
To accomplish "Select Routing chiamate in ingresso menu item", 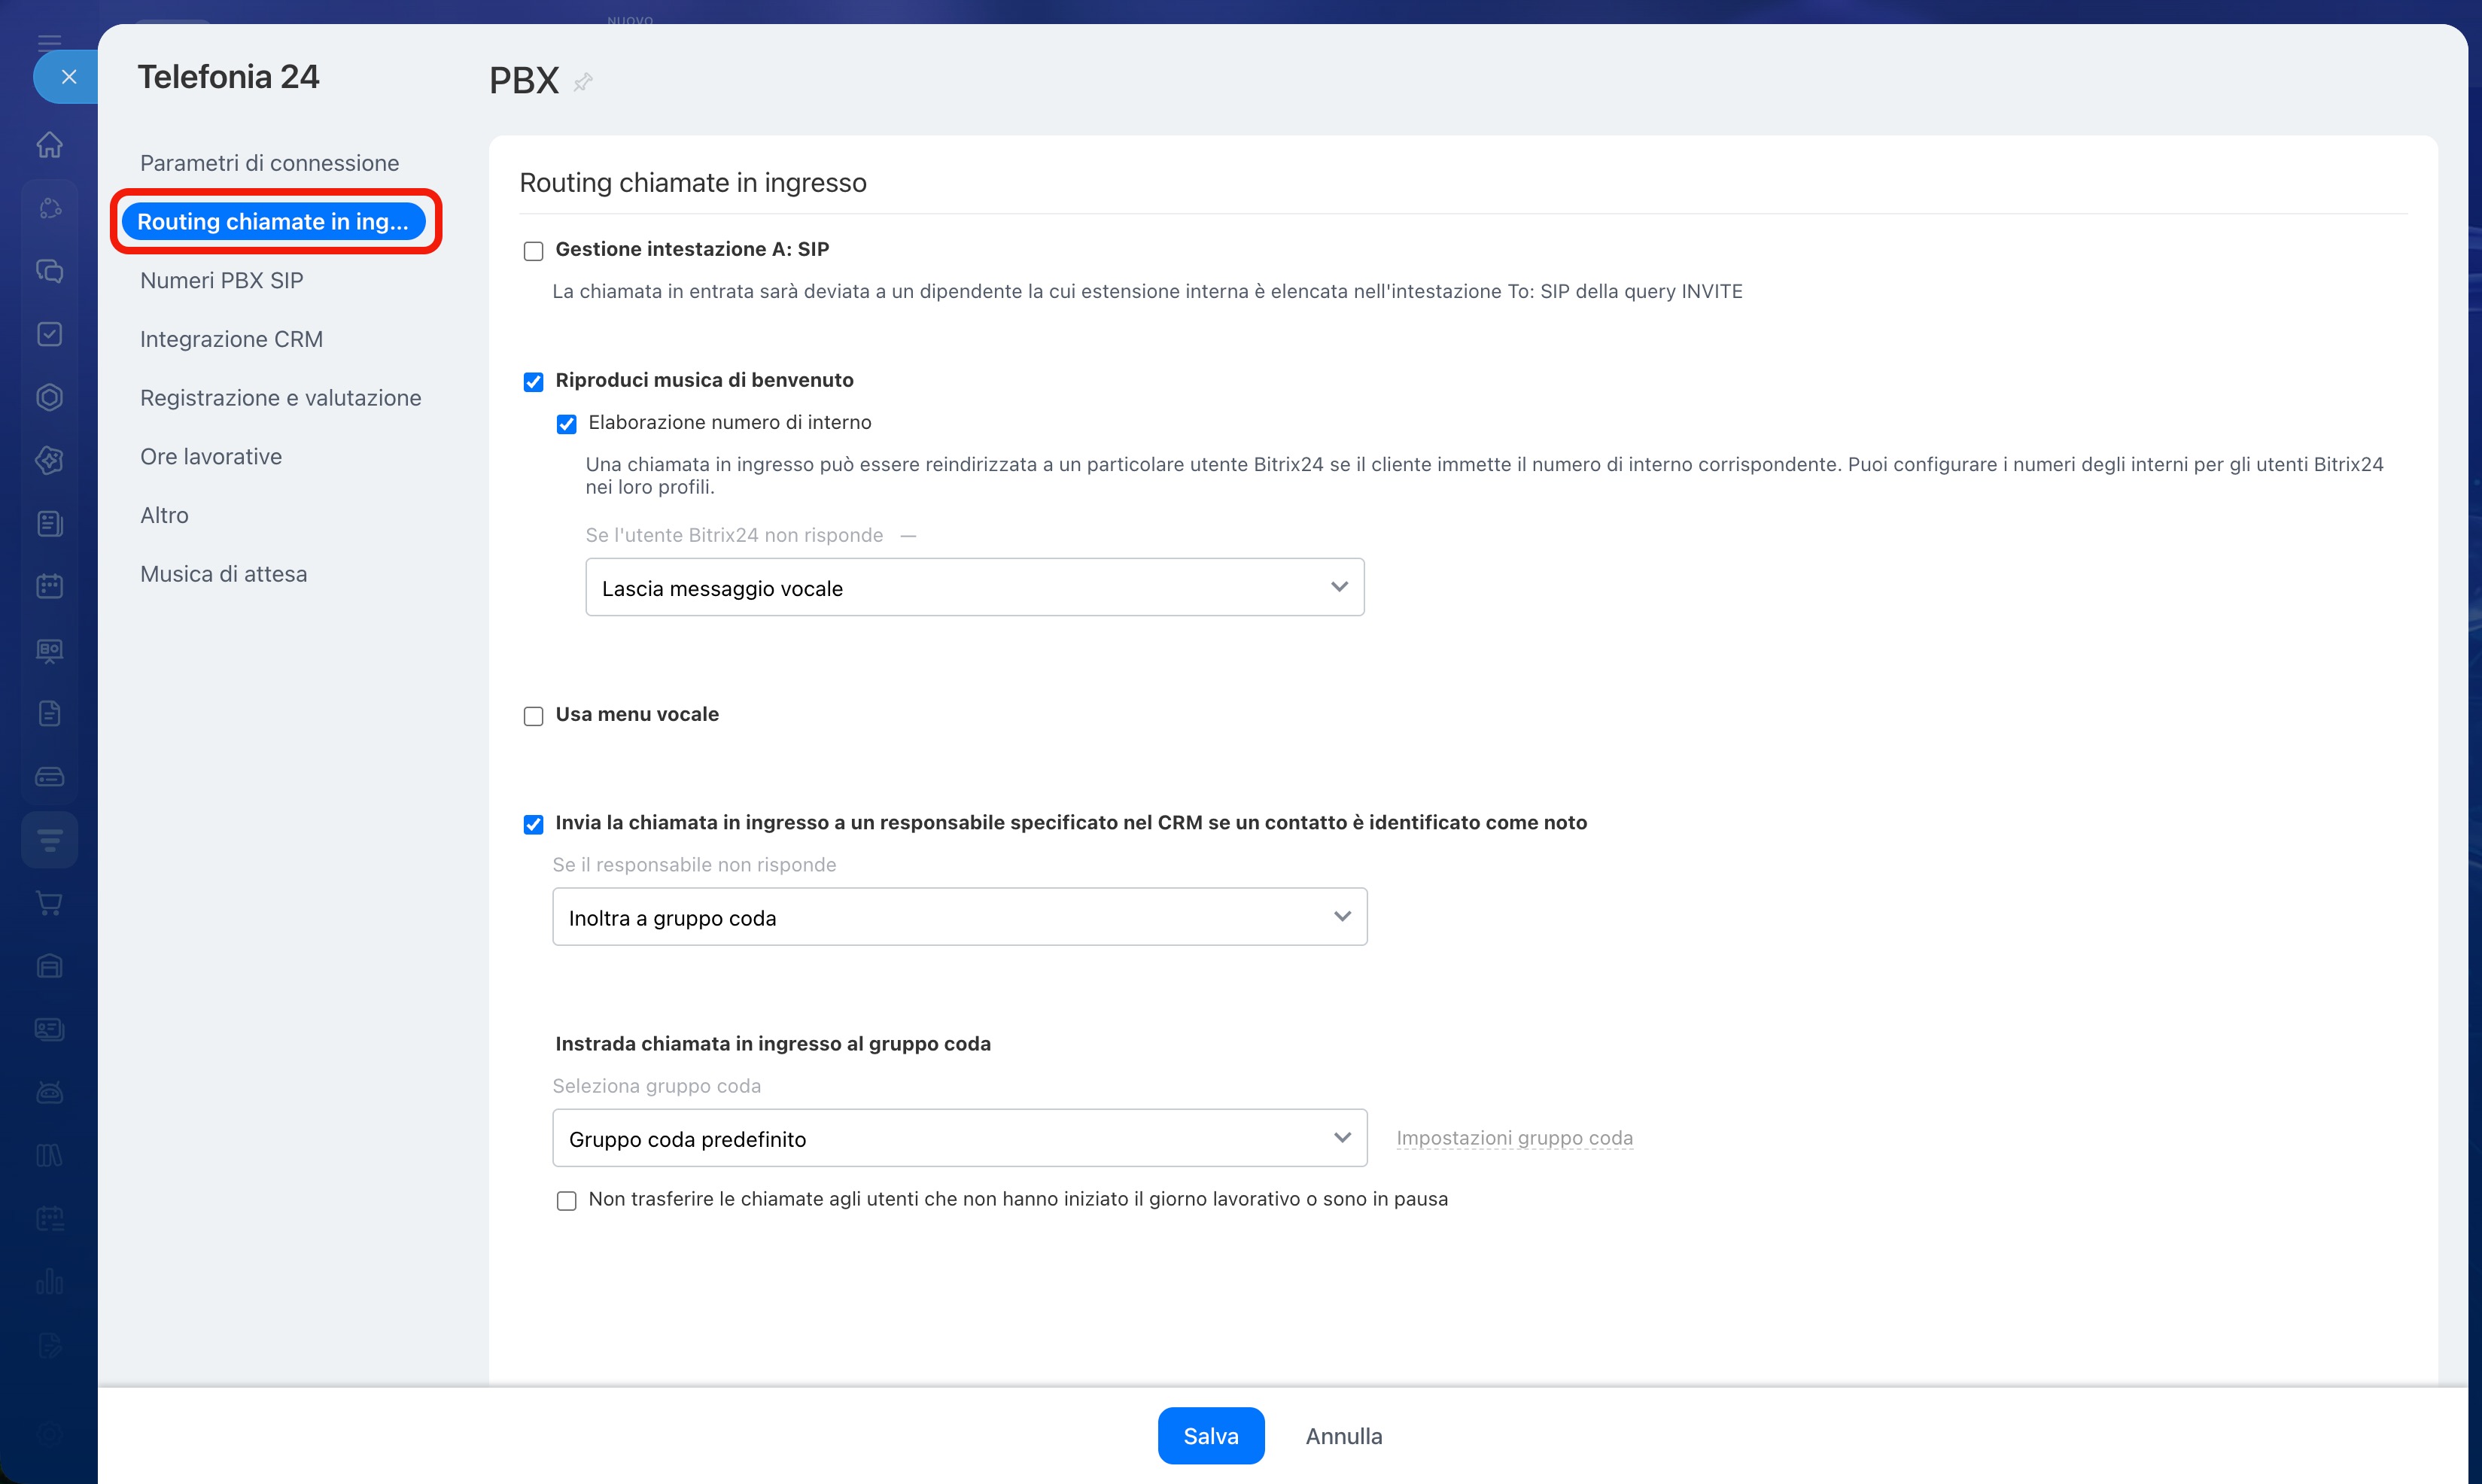I will pos(273,221).
